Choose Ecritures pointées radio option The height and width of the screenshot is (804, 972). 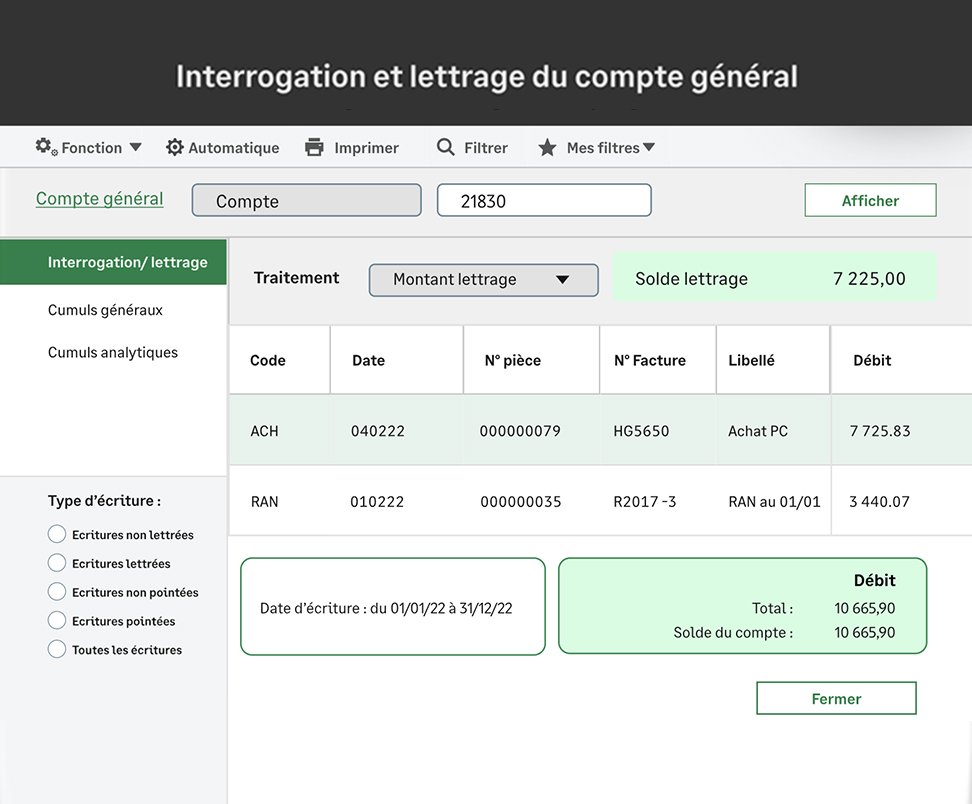click(57, 621)
